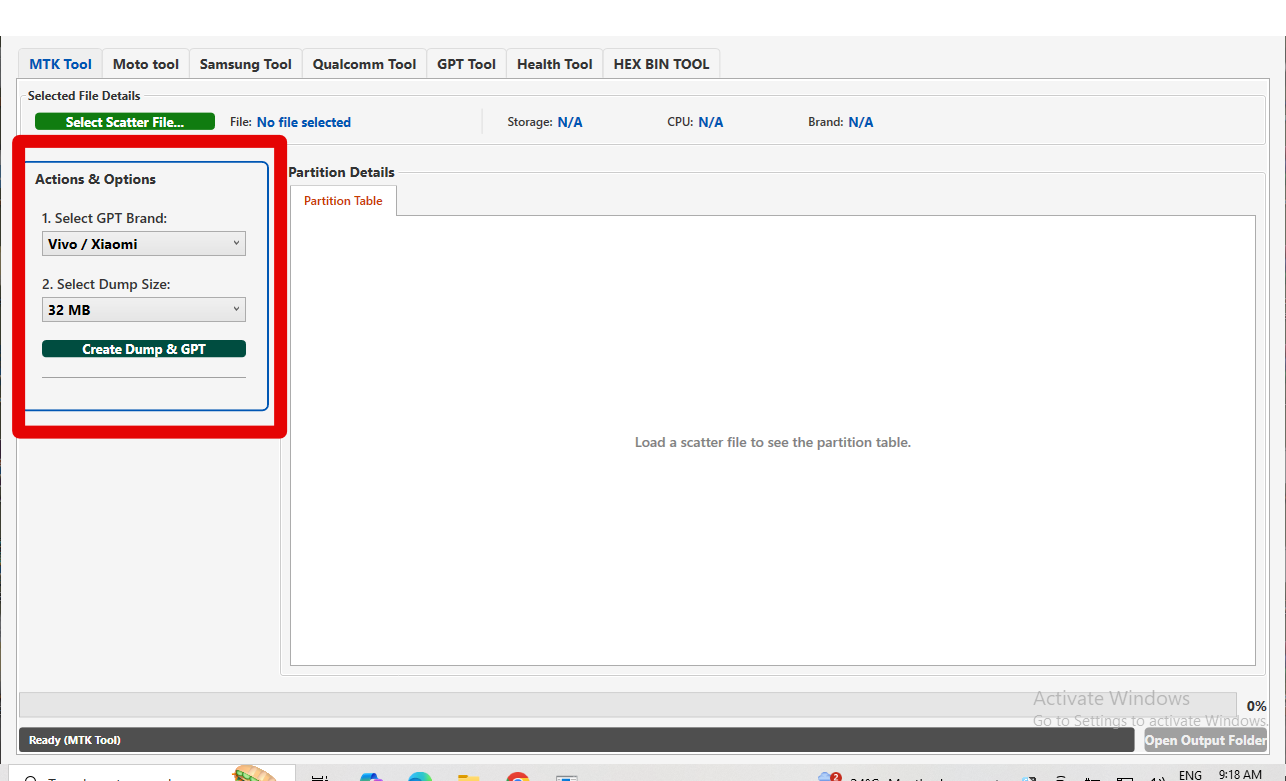This screenshot has height=781, width=1286.
Task: Switch to the MTK Tool tab
Action: pos(60,64)
